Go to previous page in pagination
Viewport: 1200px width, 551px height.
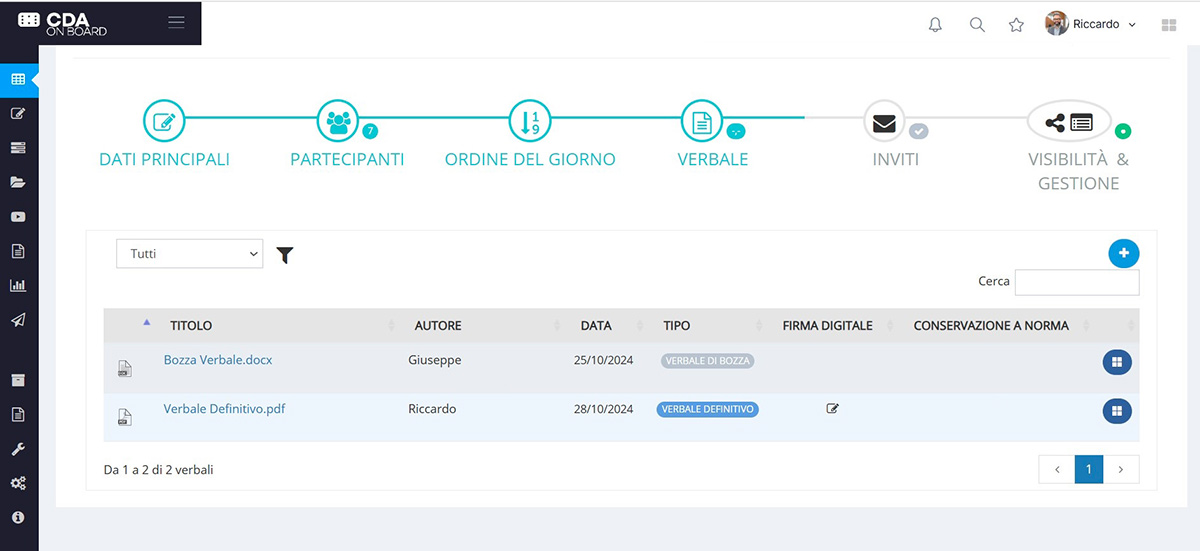pos(1057,469)
